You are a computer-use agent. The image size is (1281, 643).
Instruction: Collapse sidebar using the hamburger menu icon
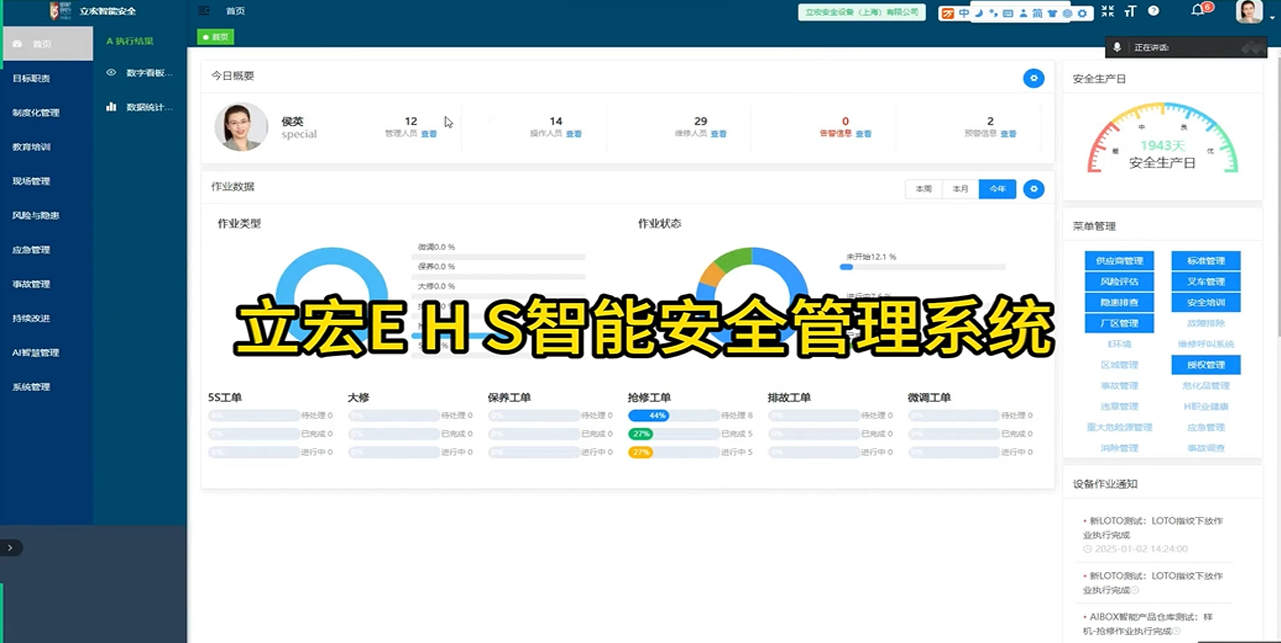click(x=204, y=11)
